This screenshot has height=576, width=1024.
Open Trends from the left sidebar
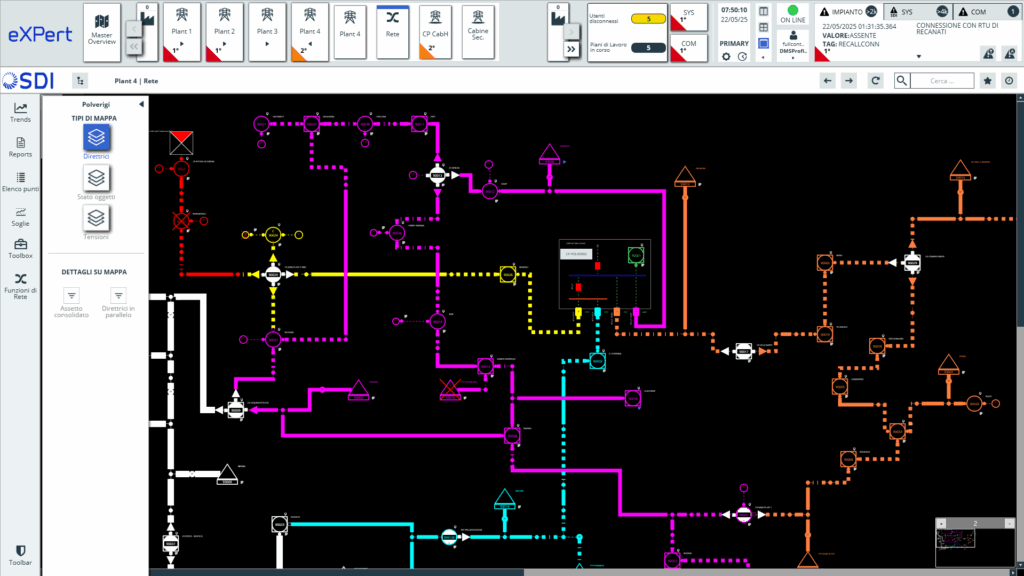tap(20, 109)
